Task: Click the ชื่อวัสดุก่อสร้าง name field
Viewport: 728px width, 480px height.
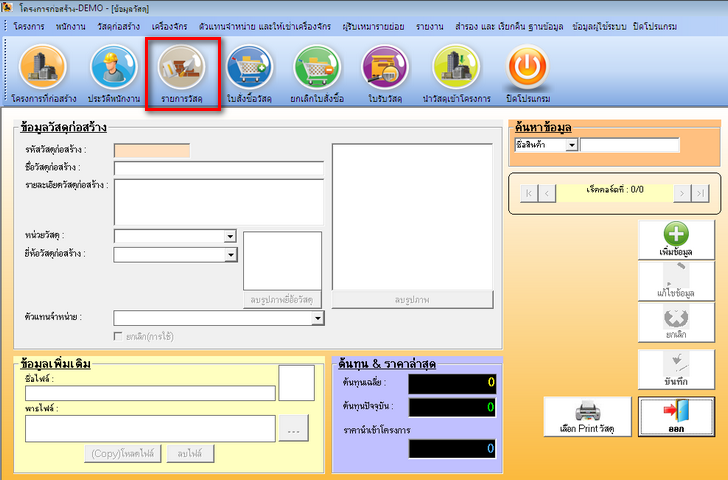Action: tap(219, 169)
